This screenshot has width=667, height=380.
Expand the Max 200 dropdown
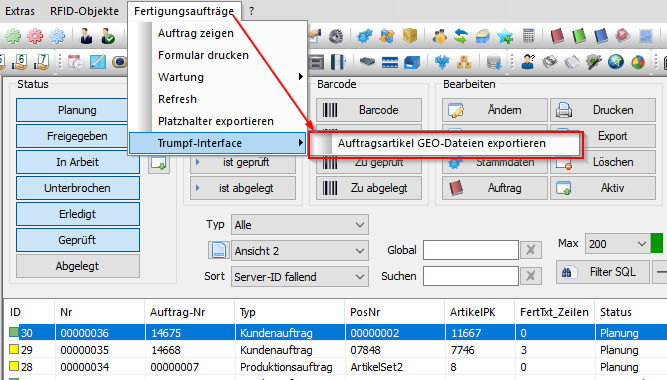(618, 244)
